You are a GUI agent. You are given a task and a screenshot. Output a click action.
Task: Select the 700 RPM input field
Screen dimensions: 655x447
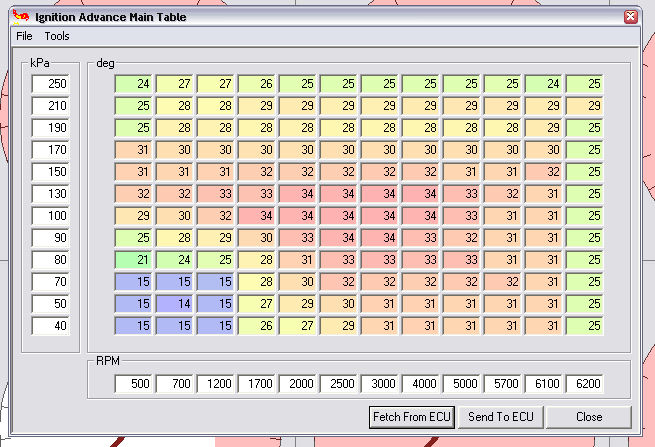click(174, 384)
